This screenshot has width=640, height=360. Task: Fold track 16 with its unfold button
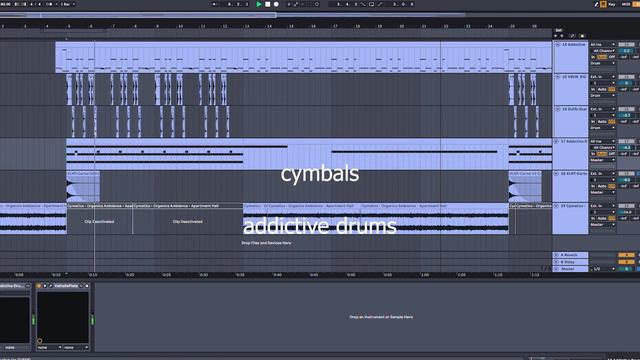click(558, 109)
